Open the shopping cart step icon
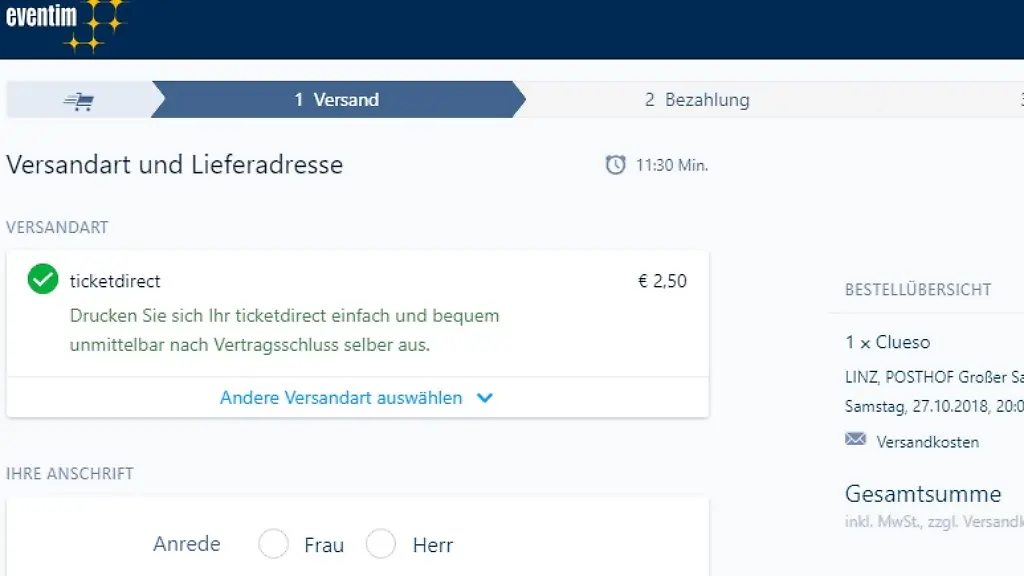Image resolution: width=1024 pixels, height=576 pixels. 78,100
